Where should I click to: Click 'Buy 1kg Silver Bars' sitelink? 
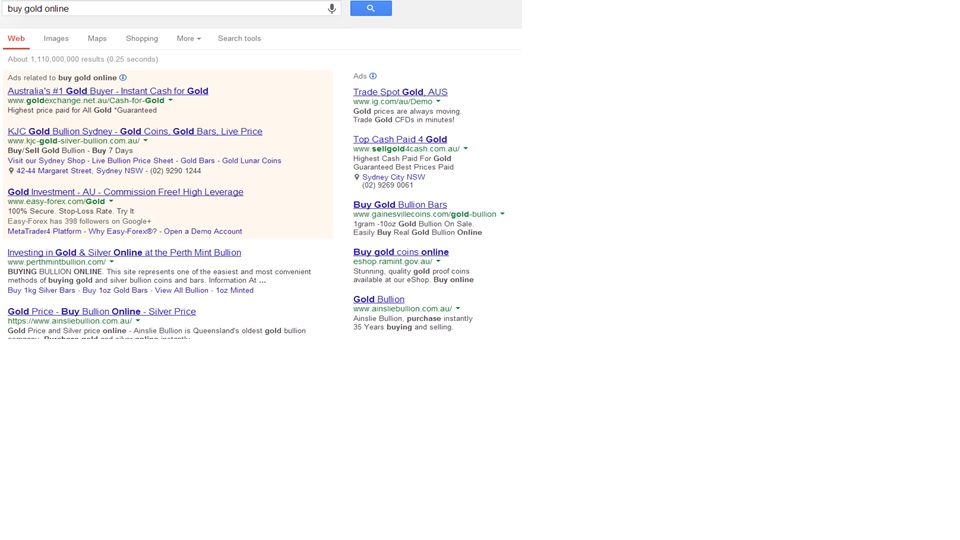41,290
